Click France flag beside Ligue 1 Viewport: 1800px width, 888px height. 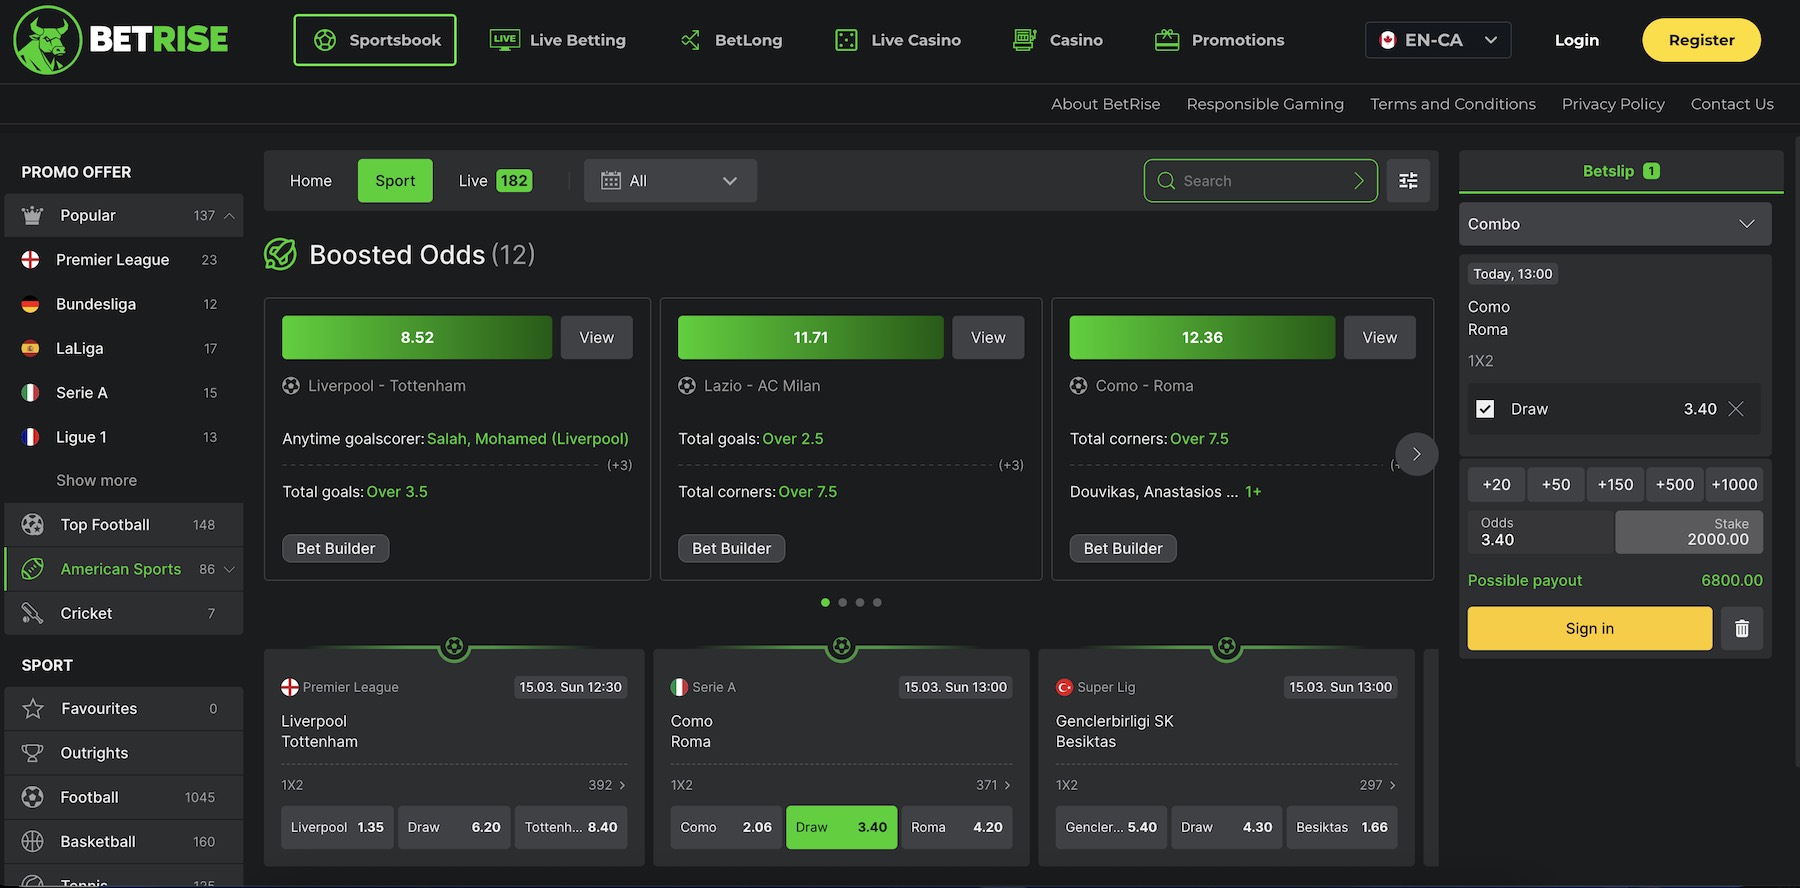click(x=31, y=437)
